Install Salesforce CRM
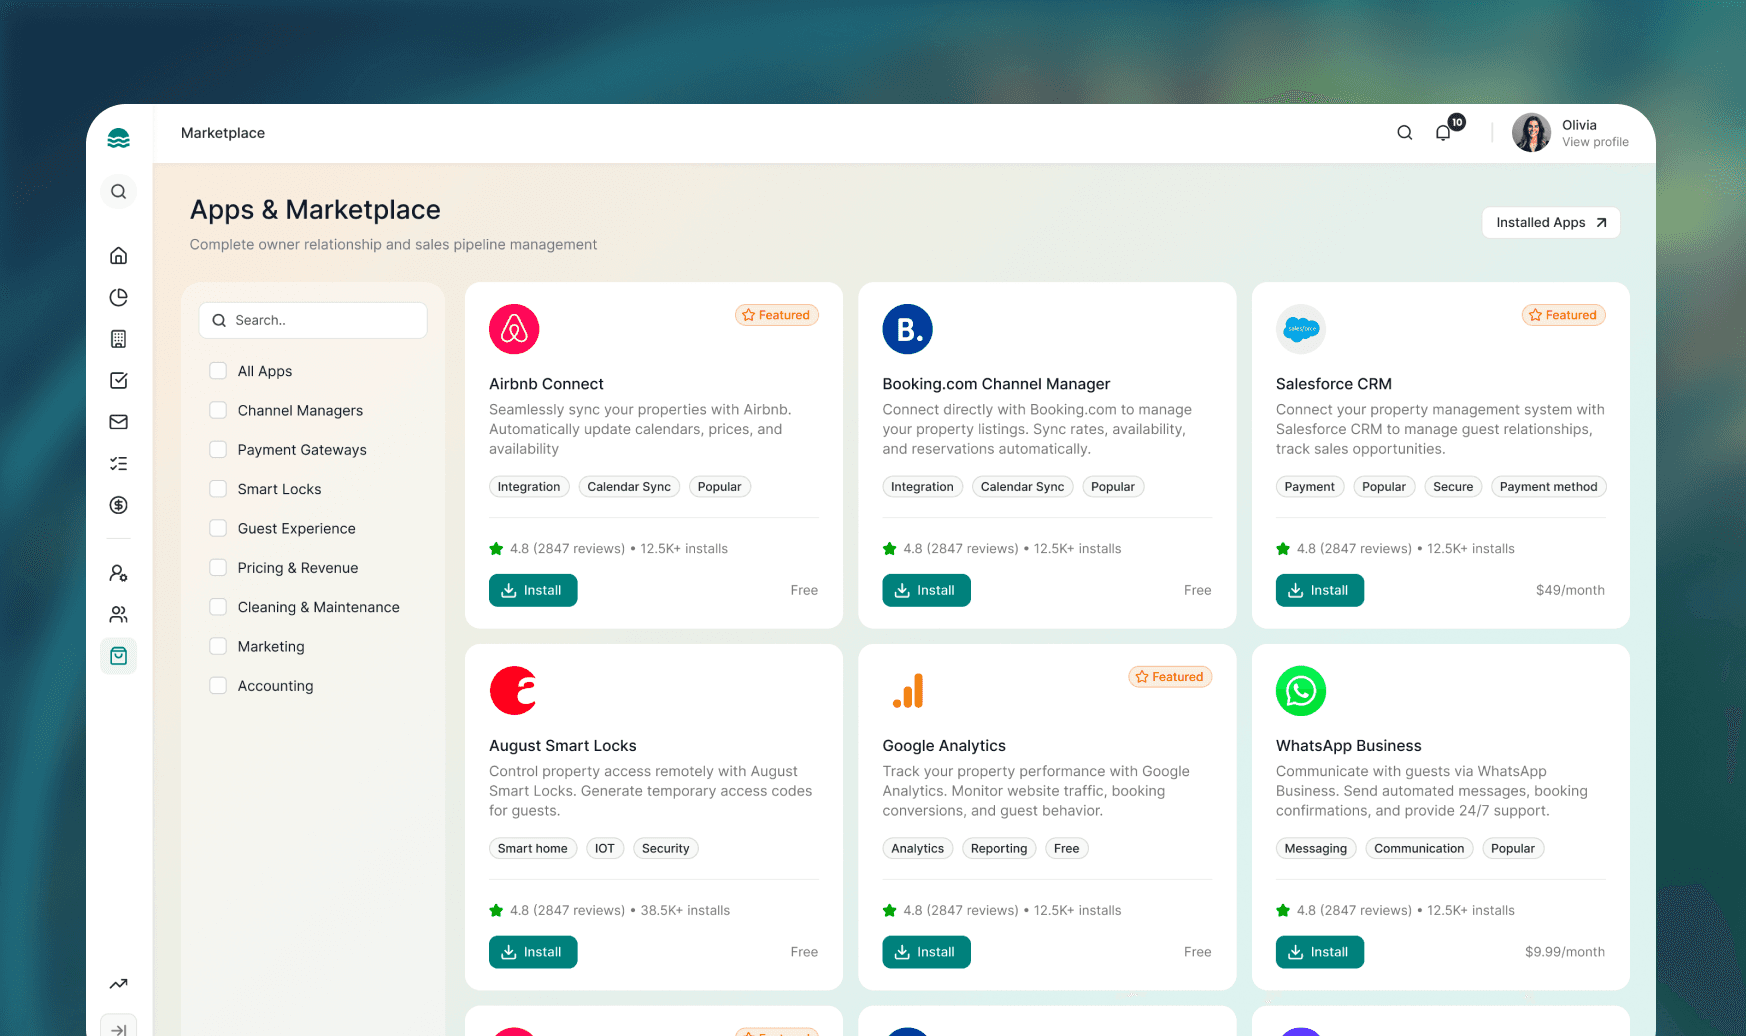The image size is (1746, 1036). tap(1320, 590)
